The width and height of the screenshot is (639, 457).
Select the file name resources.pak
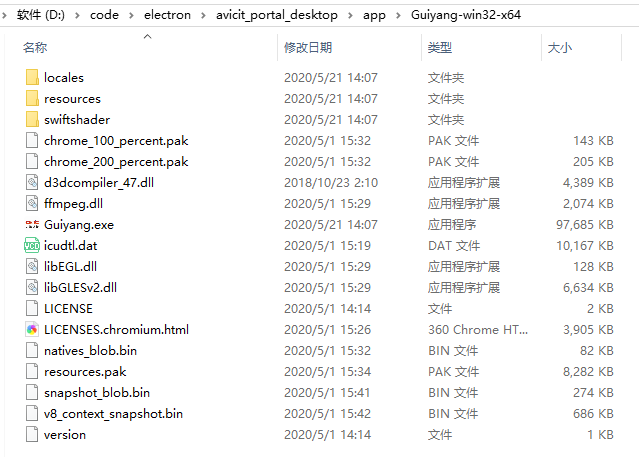click(85, 372)
